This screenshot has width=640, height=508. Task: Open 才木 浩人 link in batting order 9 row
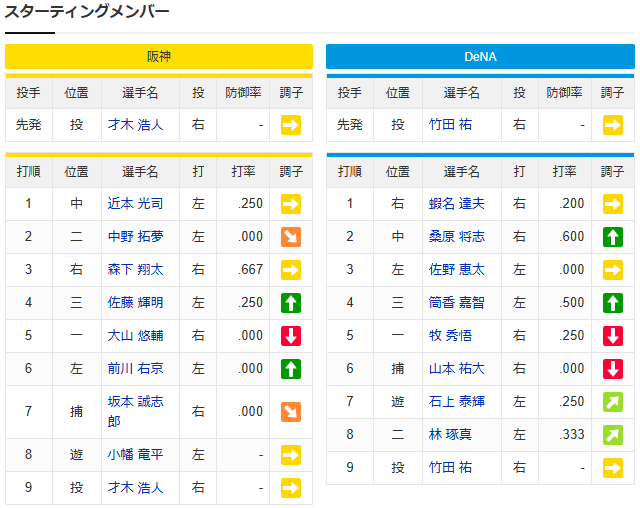point(136,488)
